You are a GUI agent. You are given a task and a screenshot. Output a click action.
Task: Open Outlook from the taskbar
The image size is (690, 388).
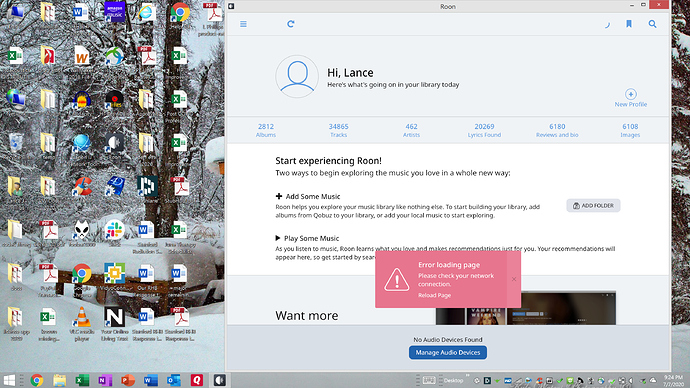[x=174, y=380]
